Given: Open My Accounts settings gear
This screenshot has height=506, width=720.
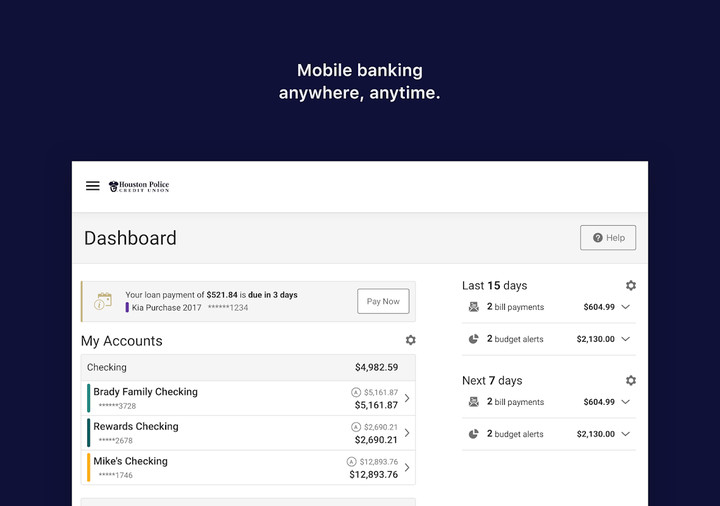Looking at the screenshot, I should 411,340.
